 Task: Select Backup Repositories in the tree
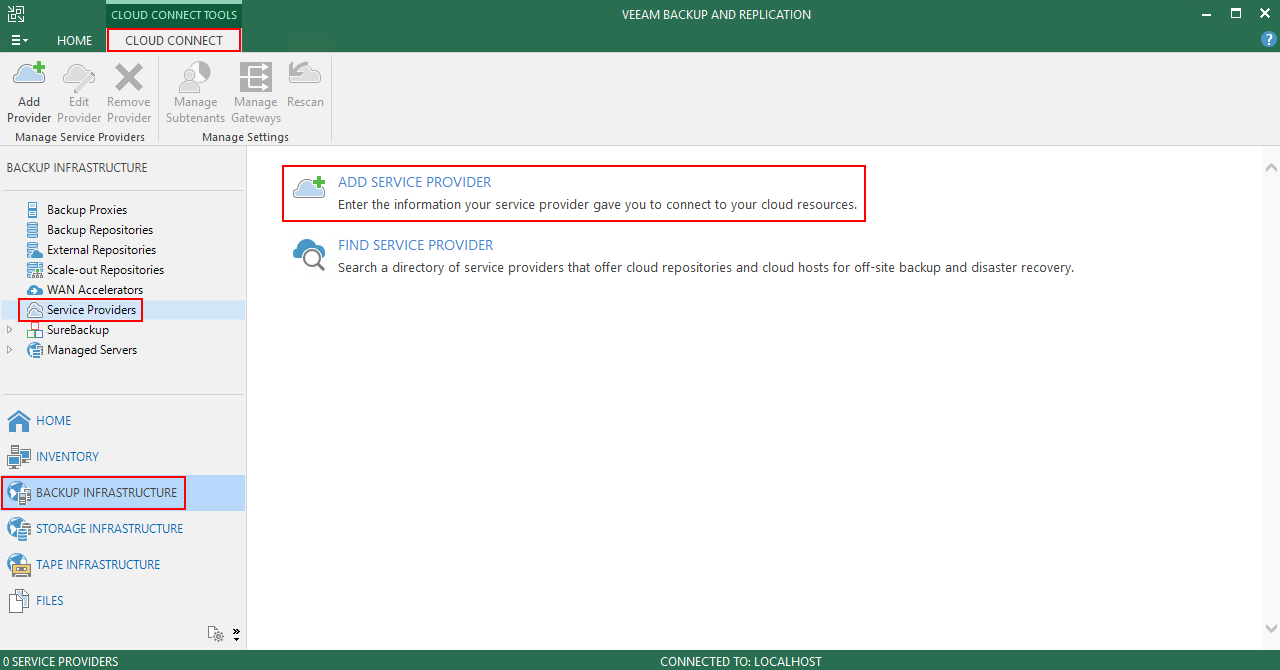[x=100, y=230]
